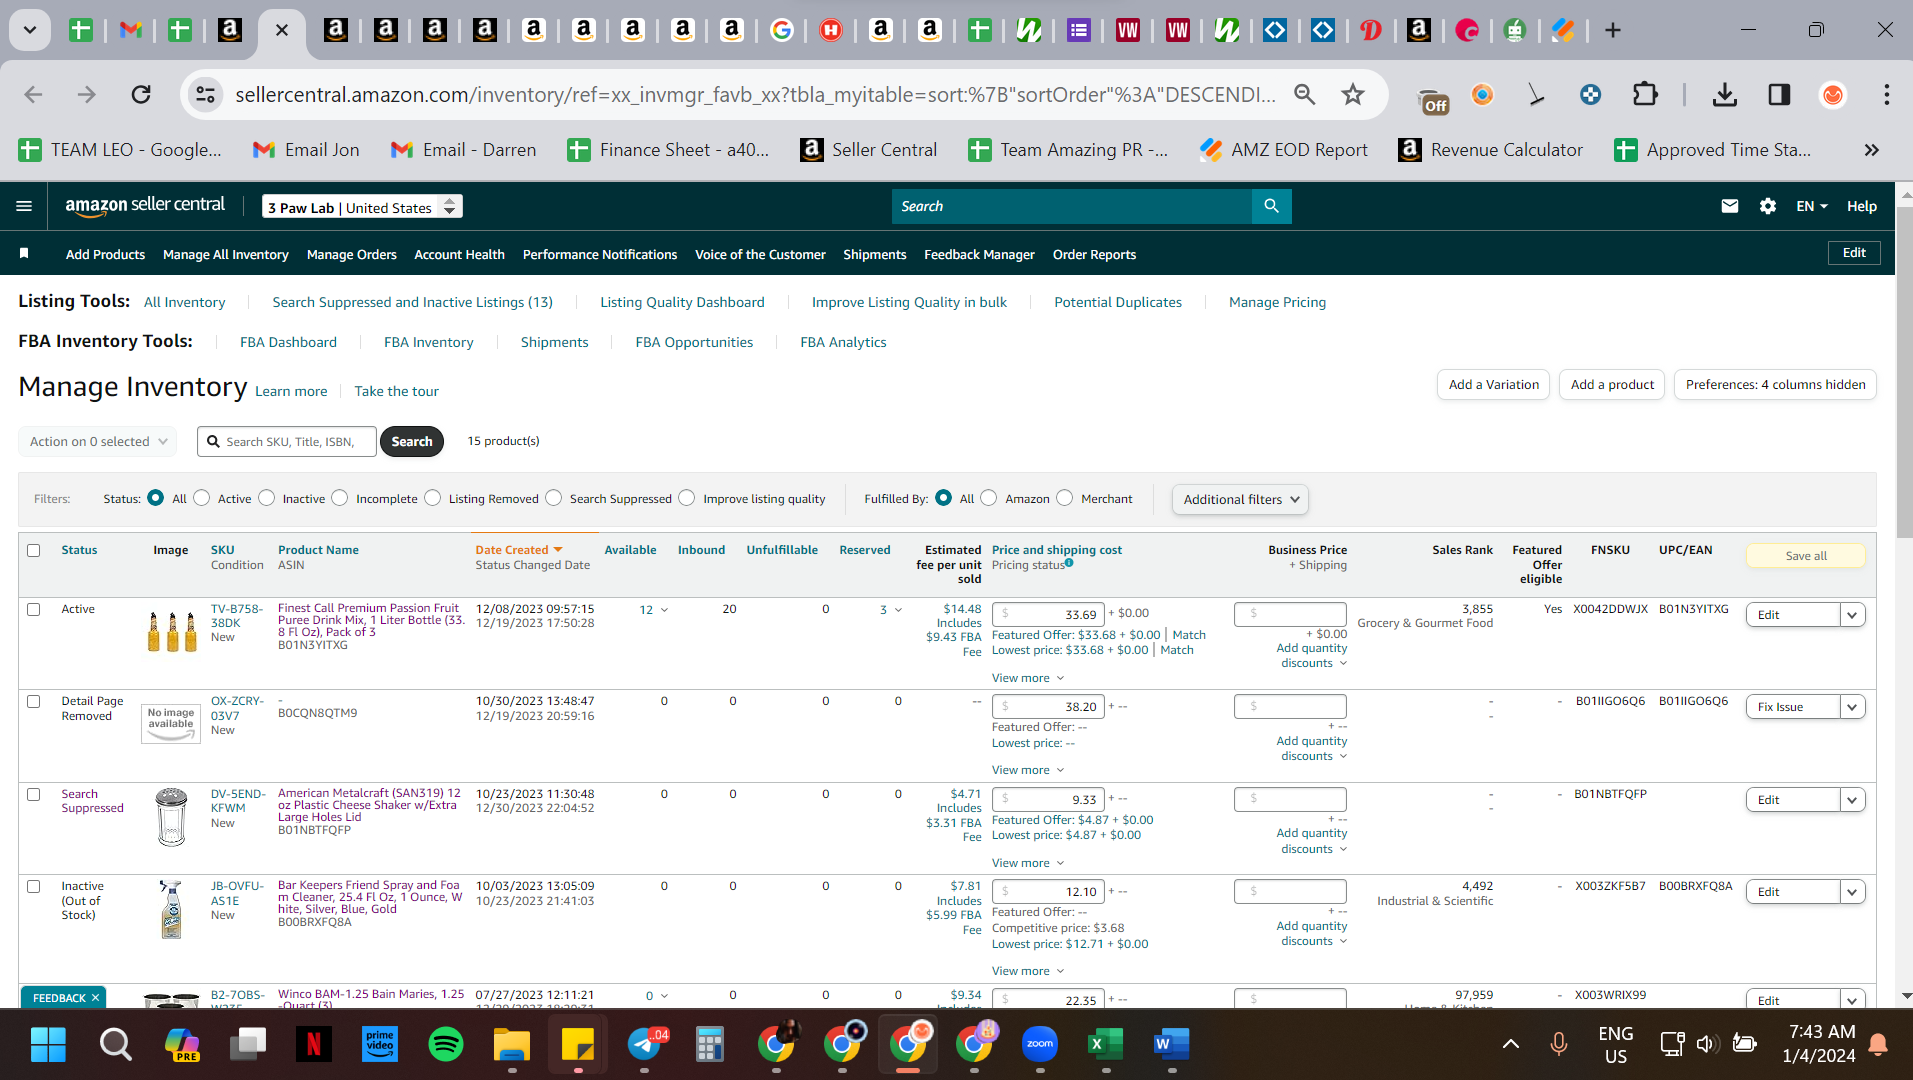Expand Fix Issue options arrow
The image size is (1913, 1080).
click(1853, 707)
